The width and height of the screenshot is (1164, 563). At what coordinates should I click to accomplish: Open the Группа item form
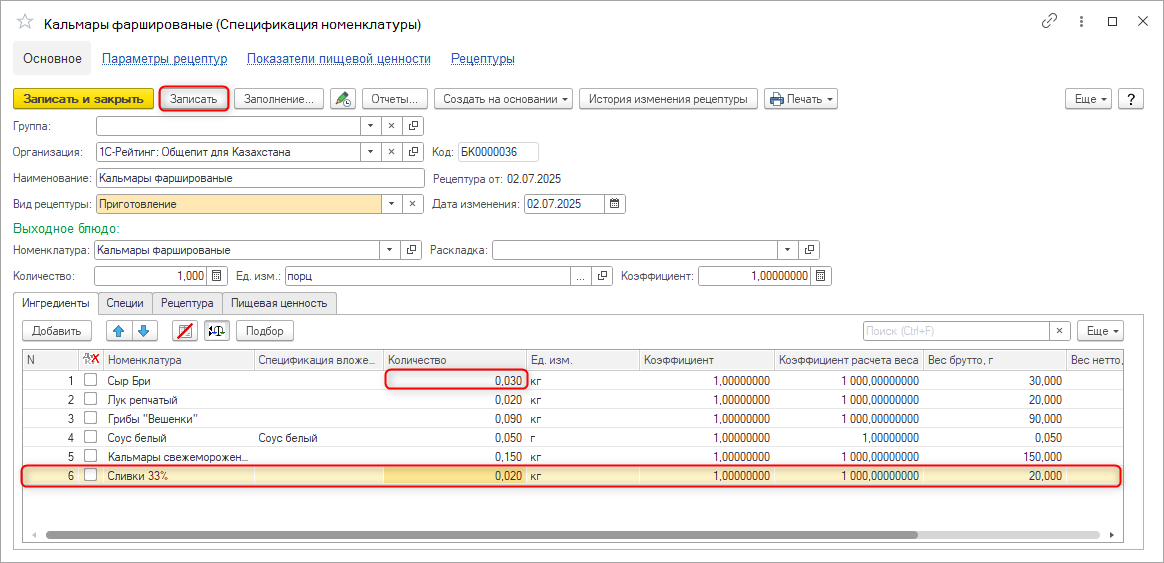click(413, 126)
